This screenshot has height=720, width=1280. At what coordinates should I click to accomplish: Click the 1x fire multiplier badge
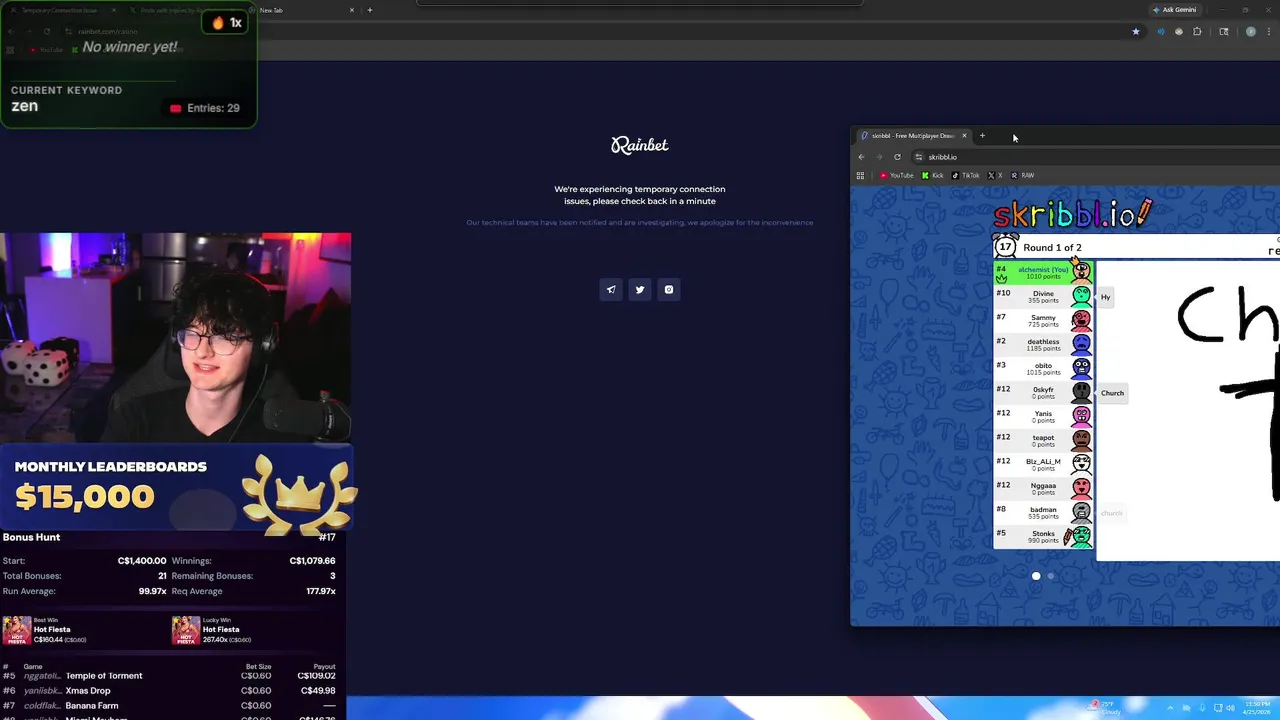(226, 22)
